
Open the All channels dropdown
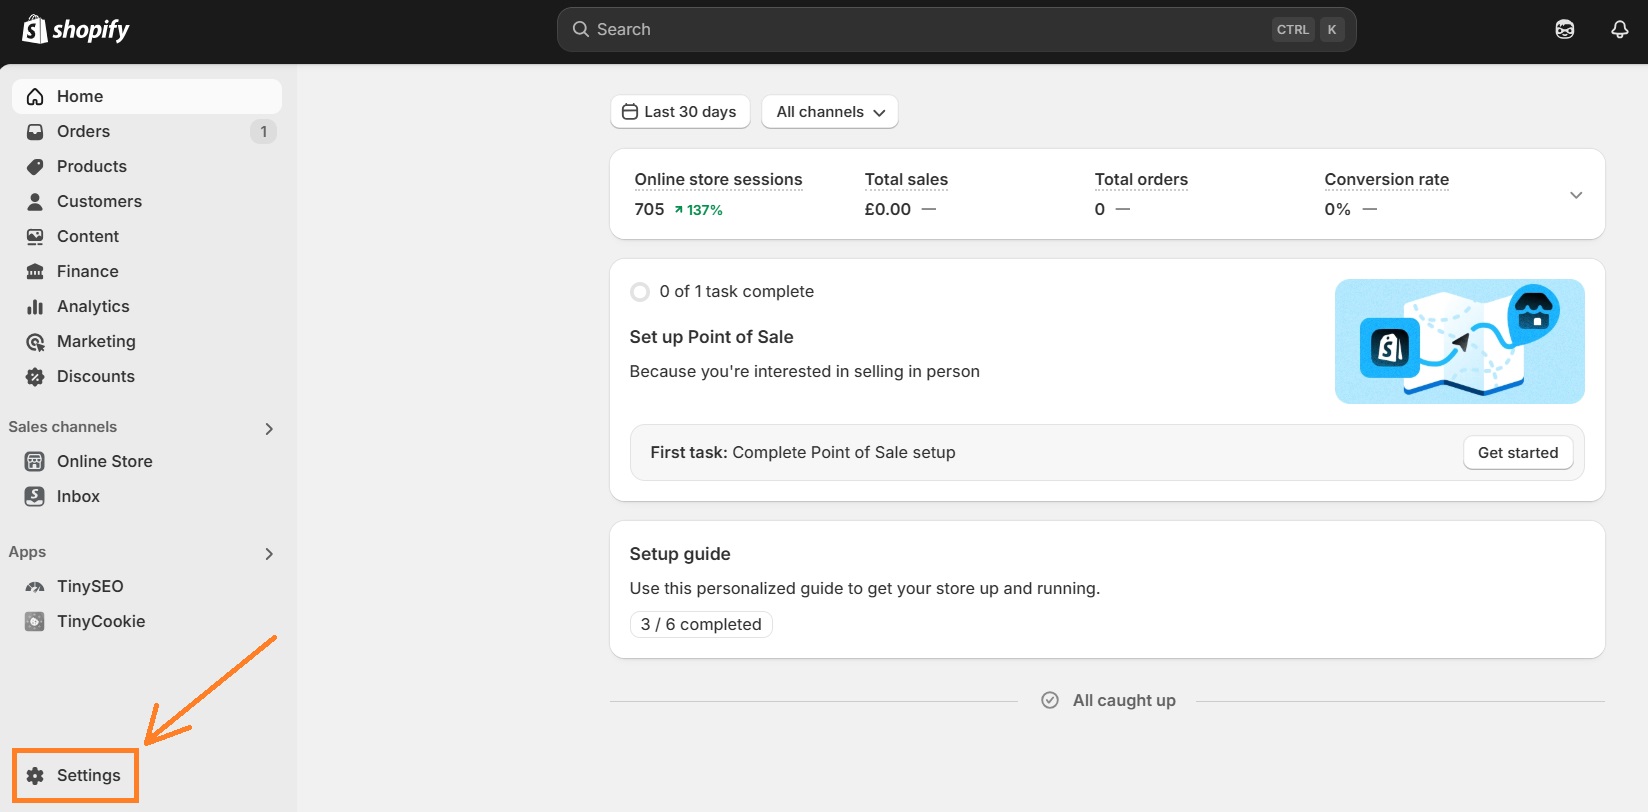pyautogui.click(x=829, y=111)
